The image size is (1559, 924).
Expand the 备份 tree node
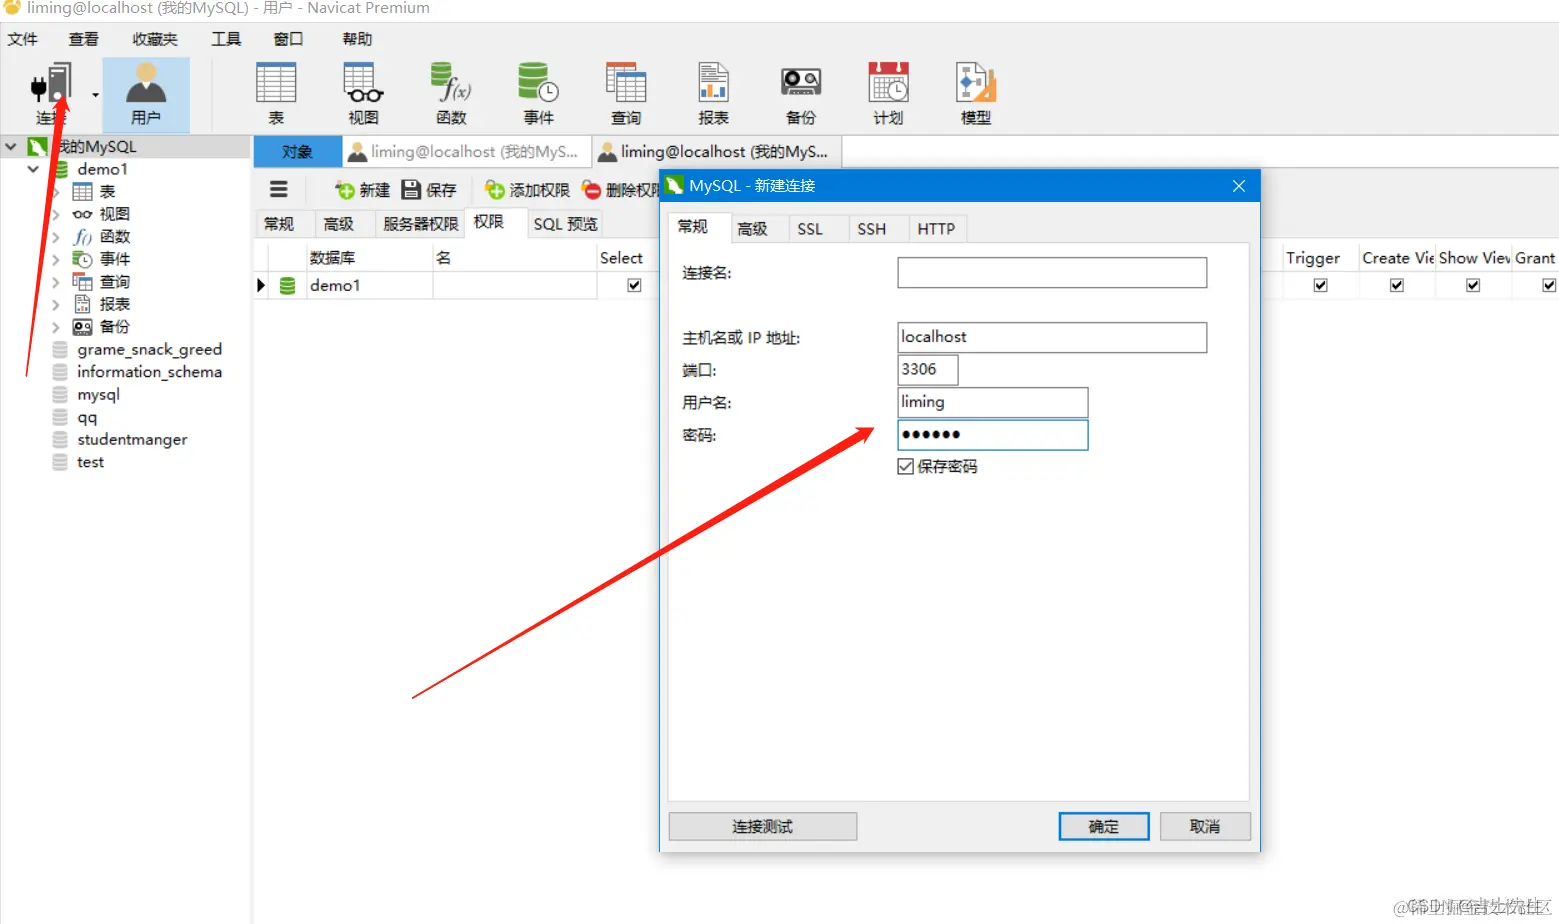56,327
